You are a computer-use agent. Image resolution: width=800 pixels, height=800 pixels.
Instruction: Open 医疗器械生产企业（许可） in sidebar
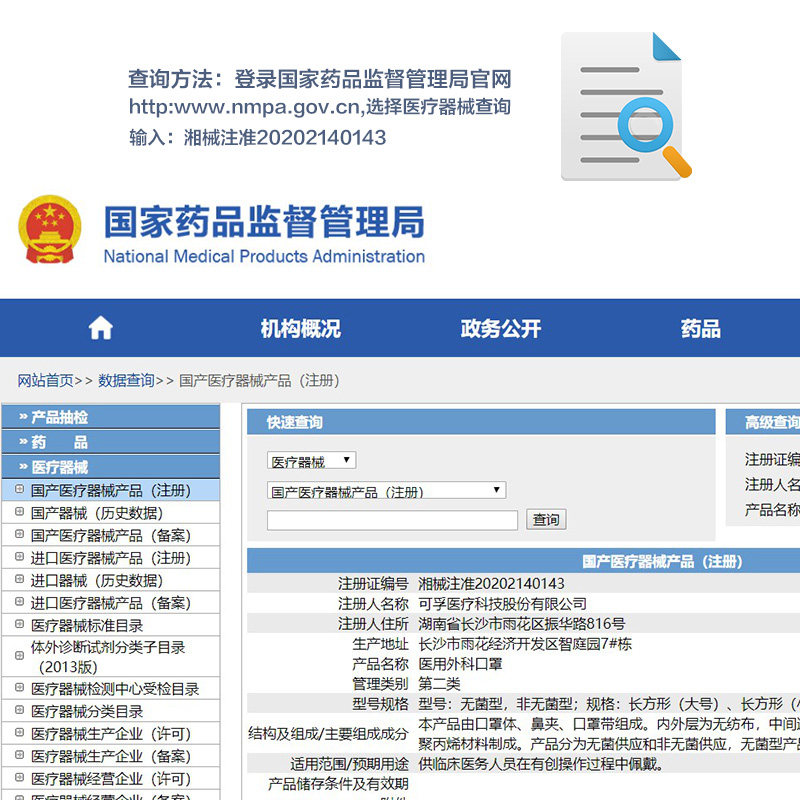111,734
